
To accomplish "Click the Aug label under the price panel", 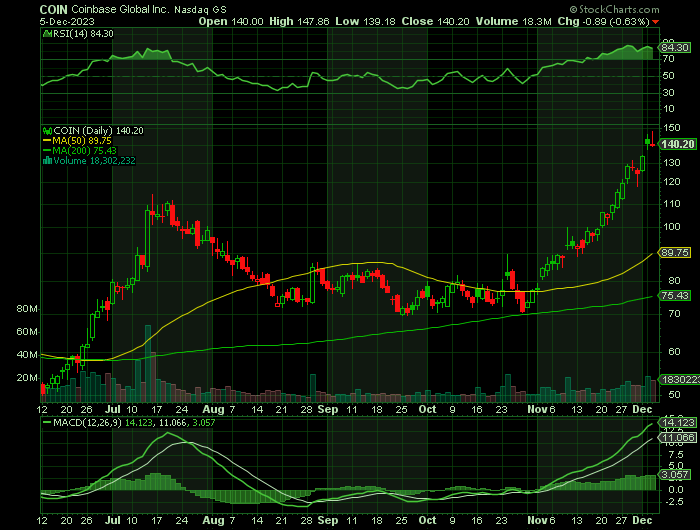I will (x=213, y=409).
